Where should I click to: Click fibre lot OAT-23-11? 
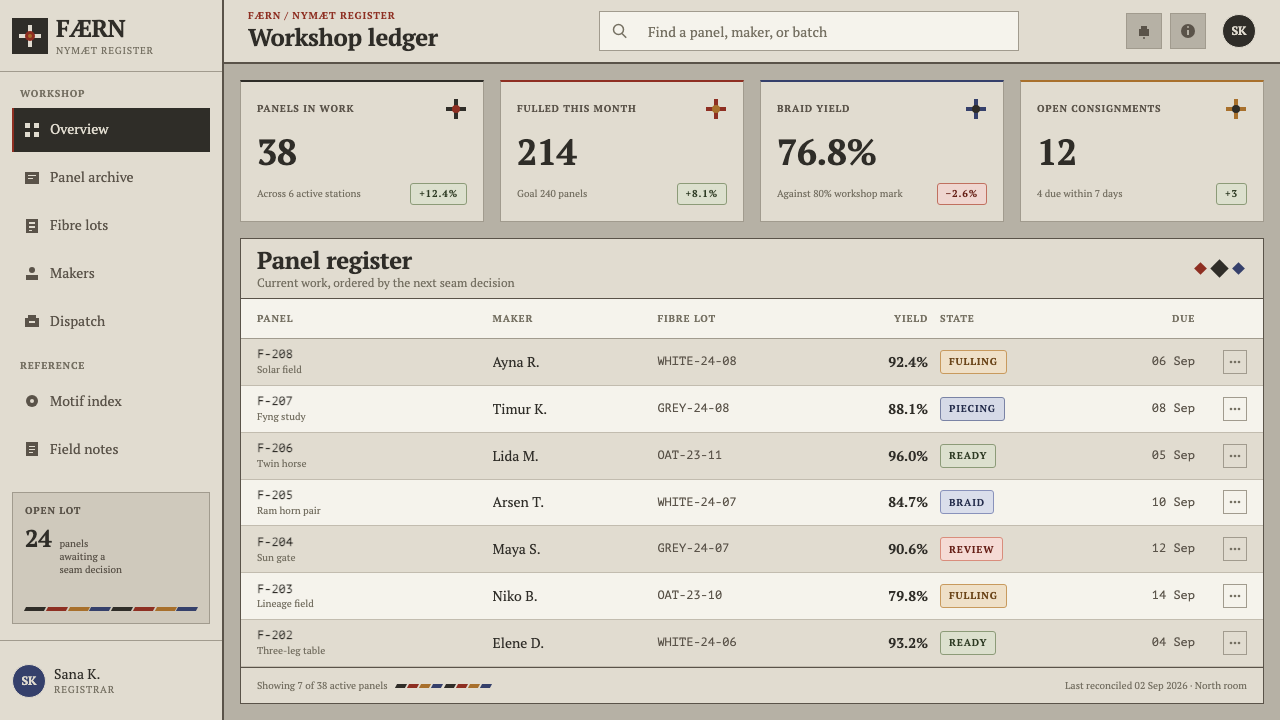[x=689, y=455]
